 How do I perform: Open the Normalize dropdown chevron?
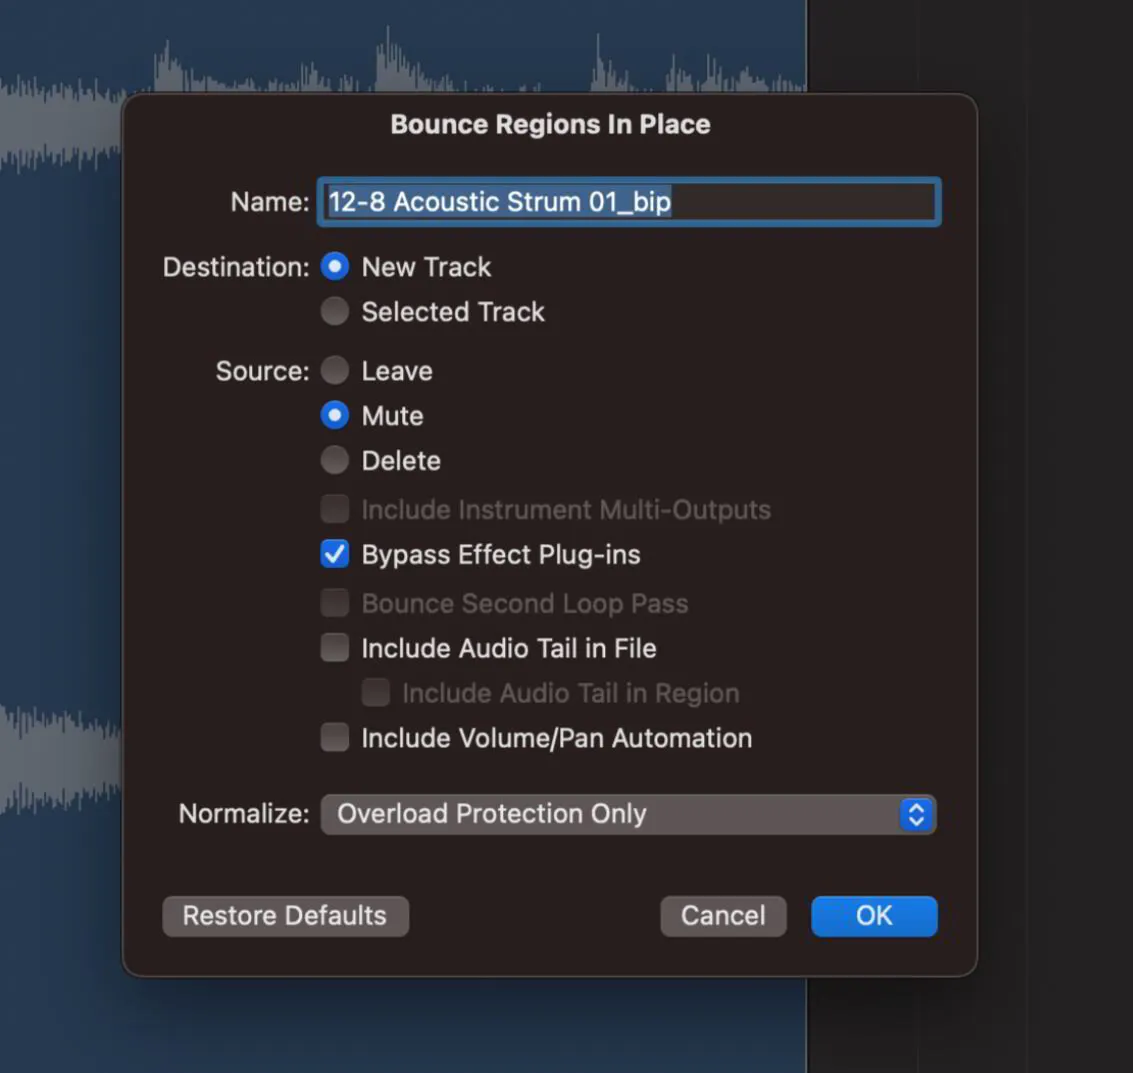click(915, 814)
